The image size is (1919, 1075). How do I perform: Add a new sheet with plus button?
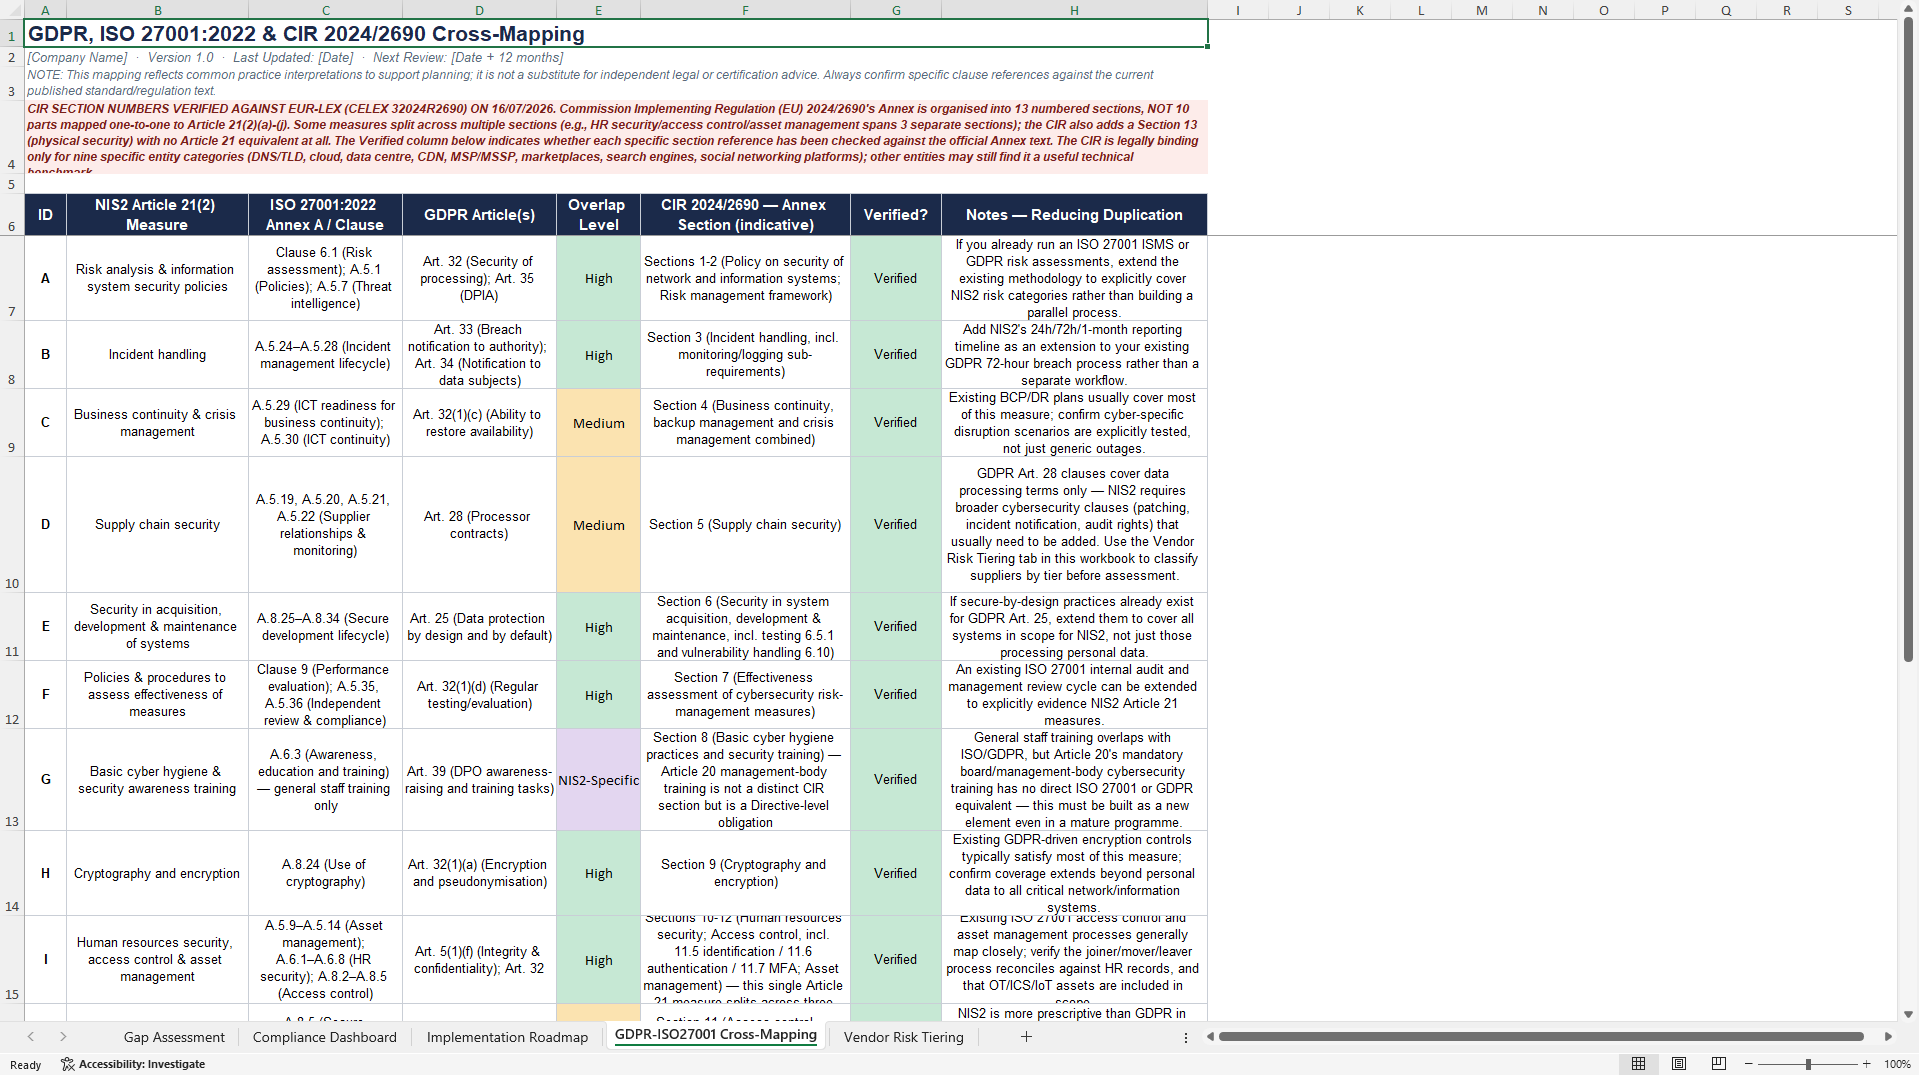[x=1026, y=1037]
